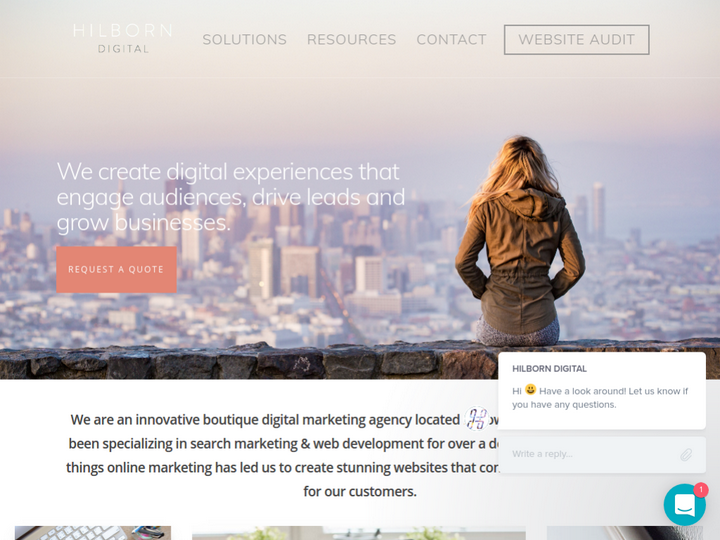
Task: Click the teal chat launcher icon
Action: pyautogui.click(x=684, y=504)
